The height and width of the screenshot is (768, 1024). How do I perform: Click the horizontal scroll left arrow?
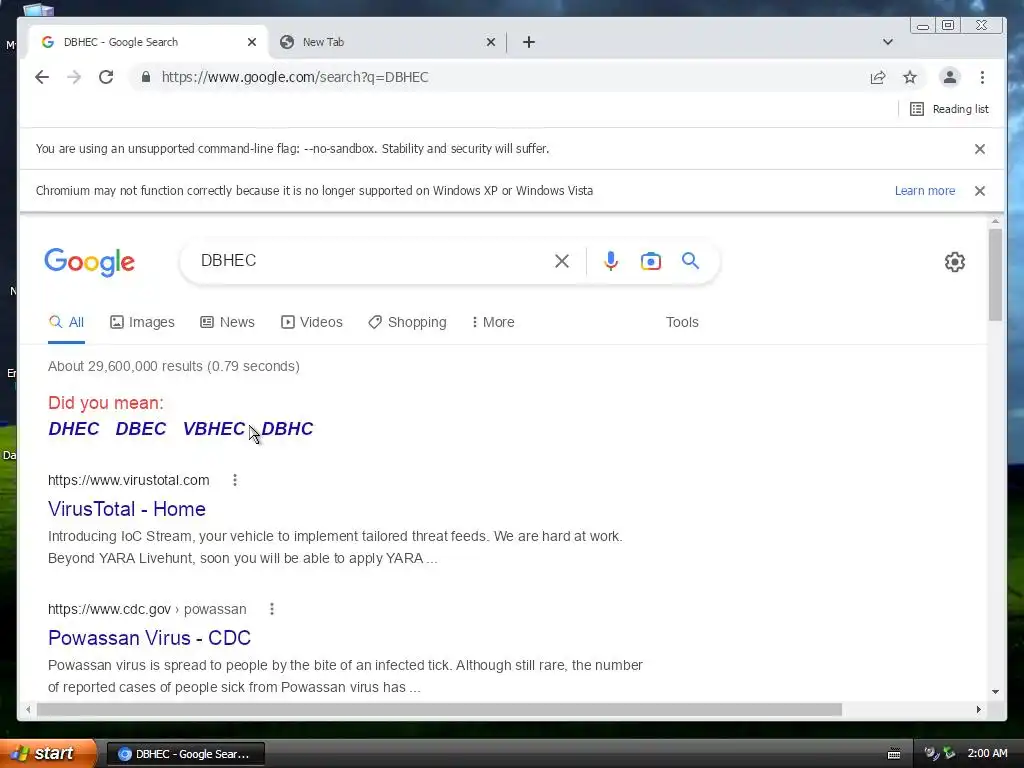28,709
